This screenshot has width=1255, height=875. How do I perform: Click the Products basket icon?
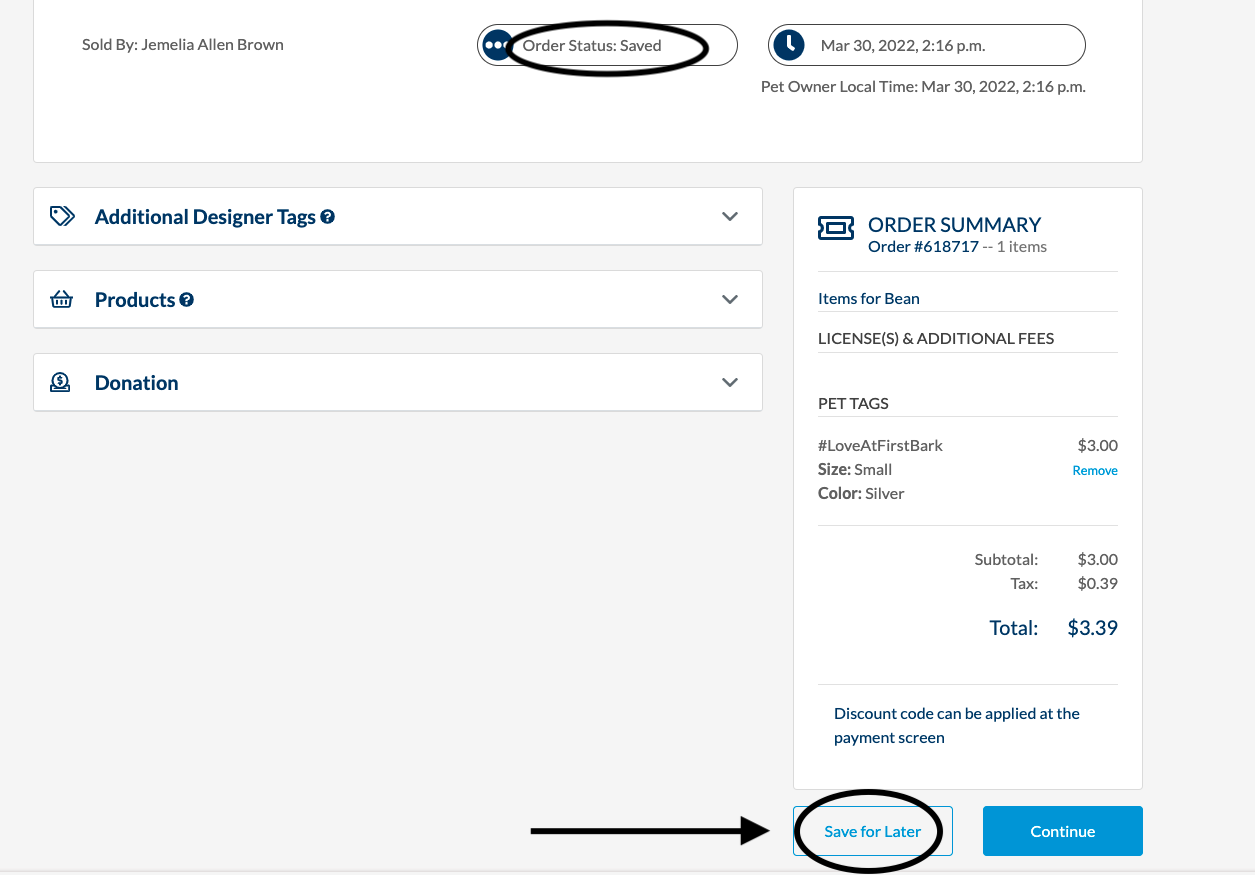62,299
